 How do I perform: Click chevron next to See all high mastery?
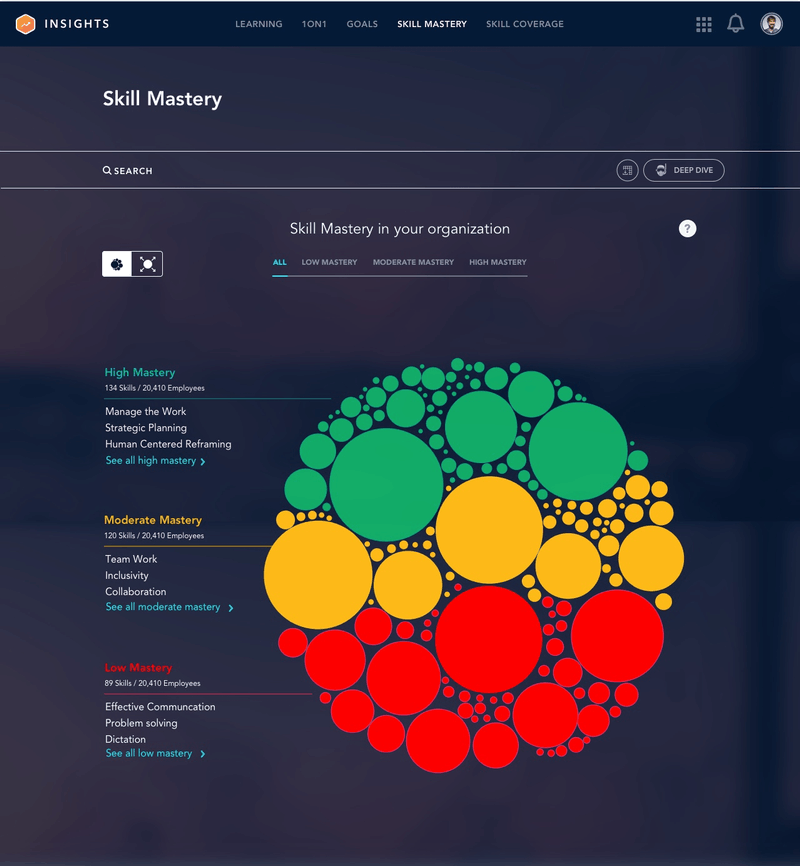coord(203,462)
